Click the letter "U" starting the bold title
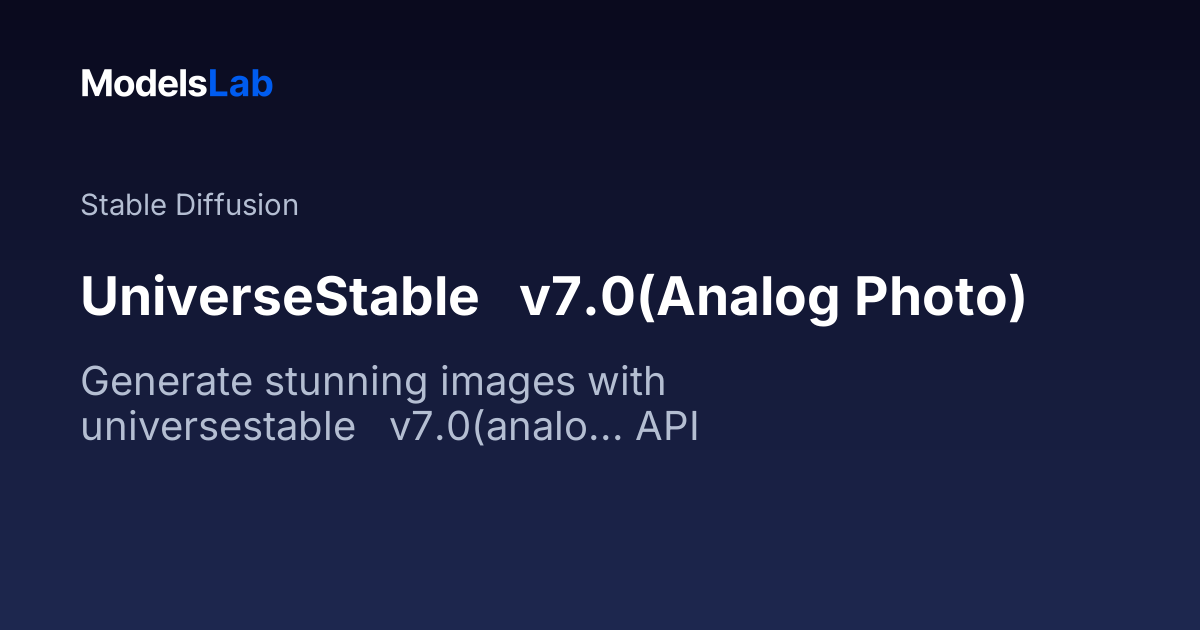The height and width of the screenshot is (630, 1200). 98,298
